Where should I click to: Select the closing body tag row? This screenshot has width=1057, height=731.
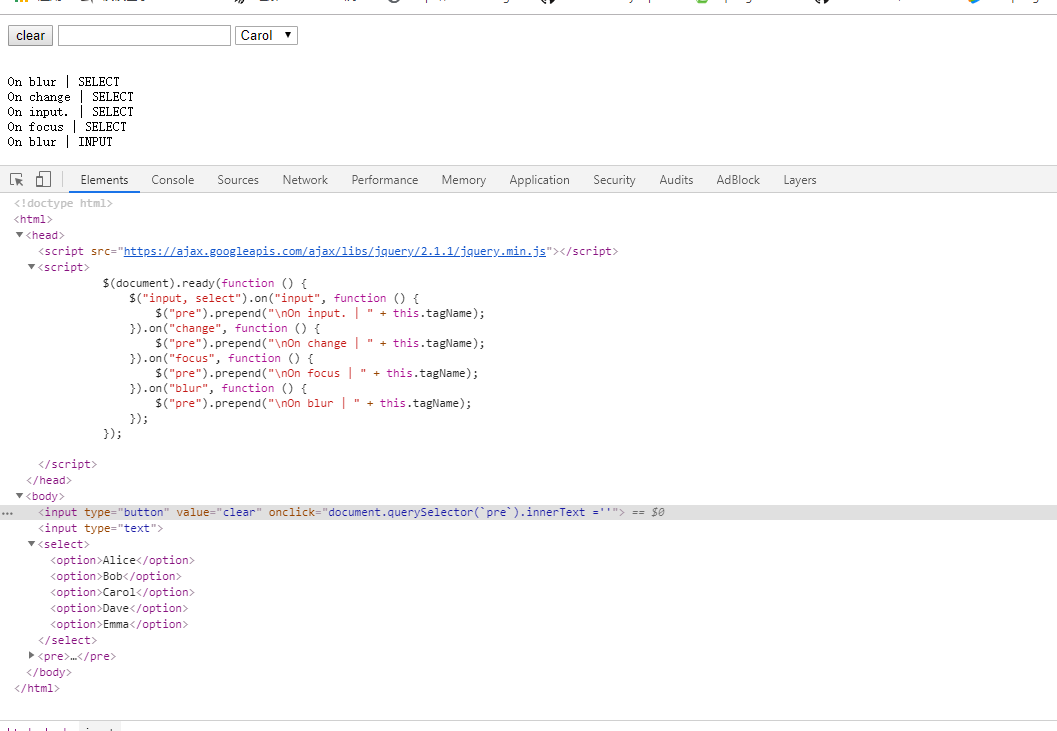(x=49, y=672)
